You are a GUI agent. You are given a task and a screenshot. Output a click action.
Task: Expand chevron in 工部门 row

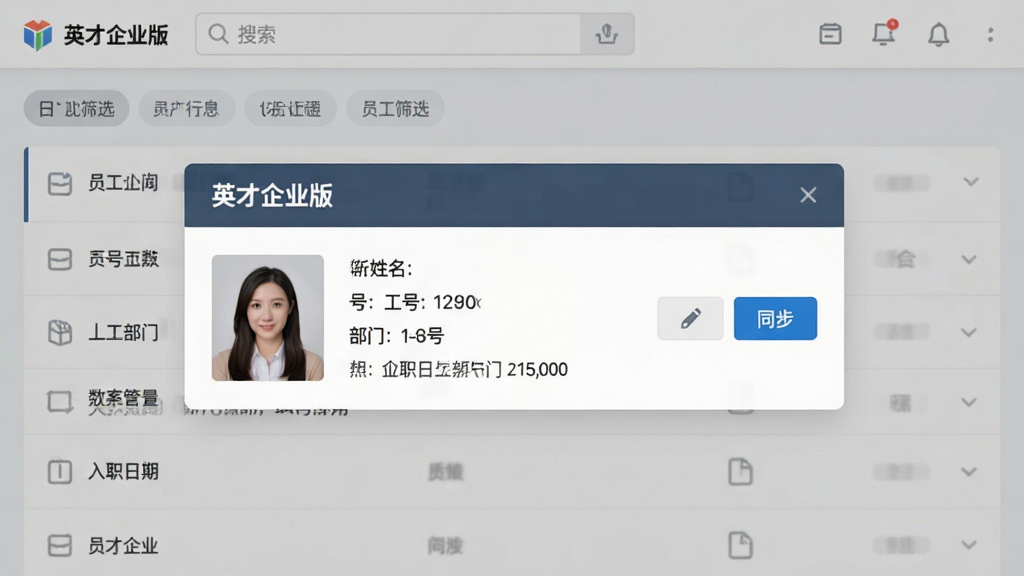969,332
